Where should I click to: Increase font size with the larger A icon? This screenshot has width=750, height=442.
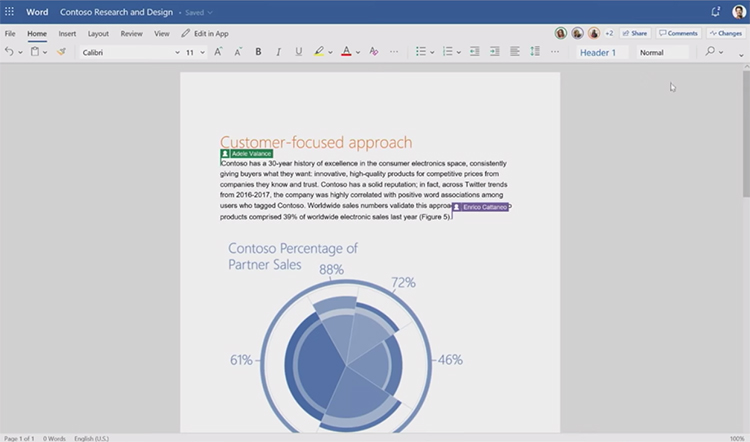218,52
